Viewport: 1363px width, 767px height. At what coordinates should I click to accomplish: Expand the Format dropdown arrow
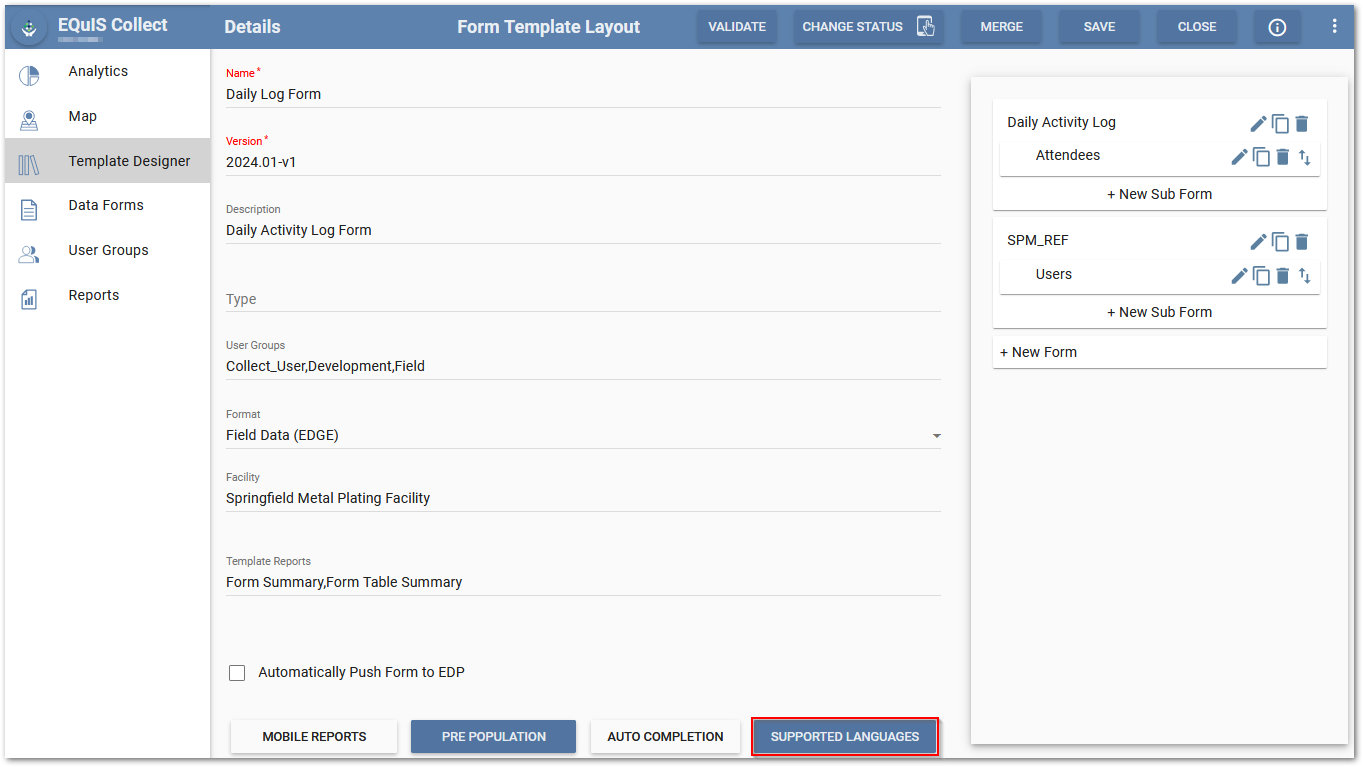click(936, 436)
